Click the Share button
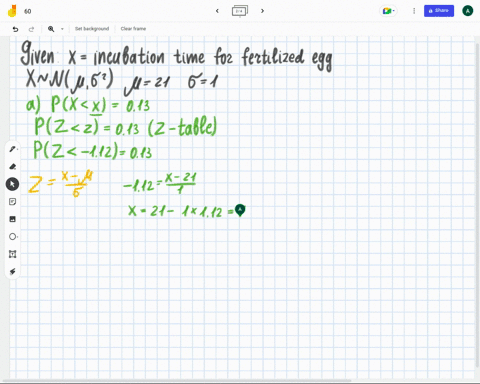Screen dimensions: 480x384 point(439,11)
